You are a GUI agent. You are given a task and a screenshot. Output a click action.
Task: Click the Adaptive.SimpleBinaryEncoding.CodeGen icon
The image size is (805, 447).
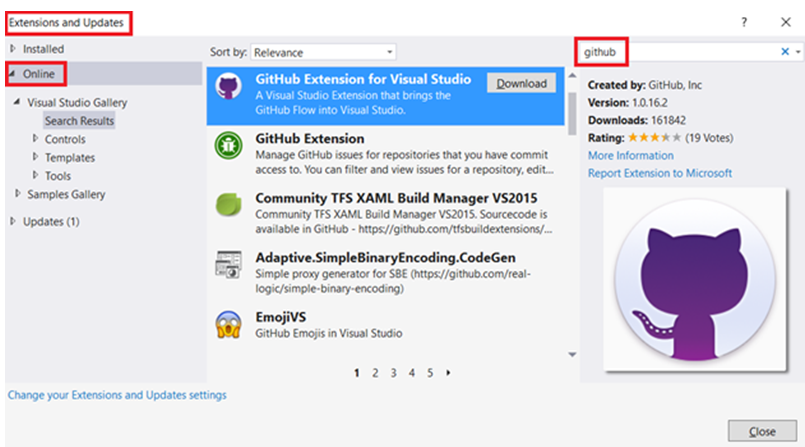coord(228,264)
